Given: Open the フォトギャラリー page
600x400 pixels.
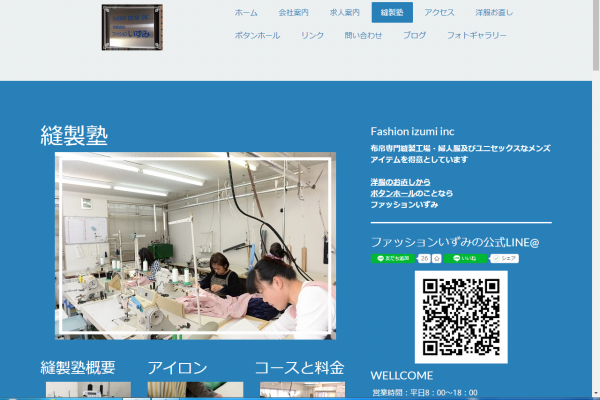Looking at the screenshot, I should pos(476,35).
